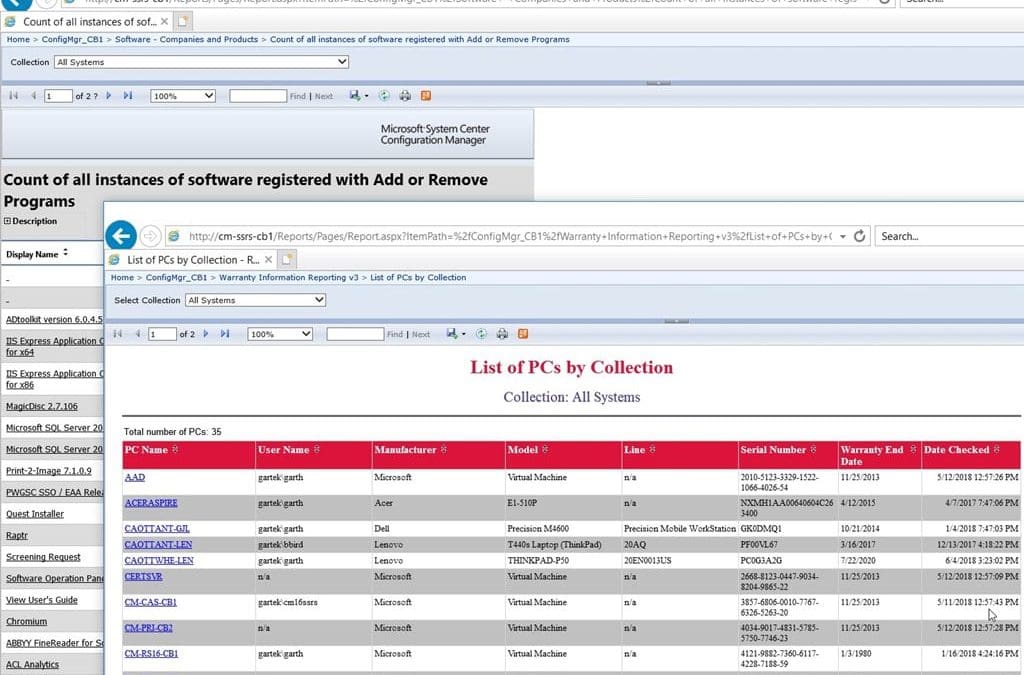This screenshot has height=675, width=1024.
Task: Go to next page in List of PCs toolbar
Action: [x=206, y=334]
